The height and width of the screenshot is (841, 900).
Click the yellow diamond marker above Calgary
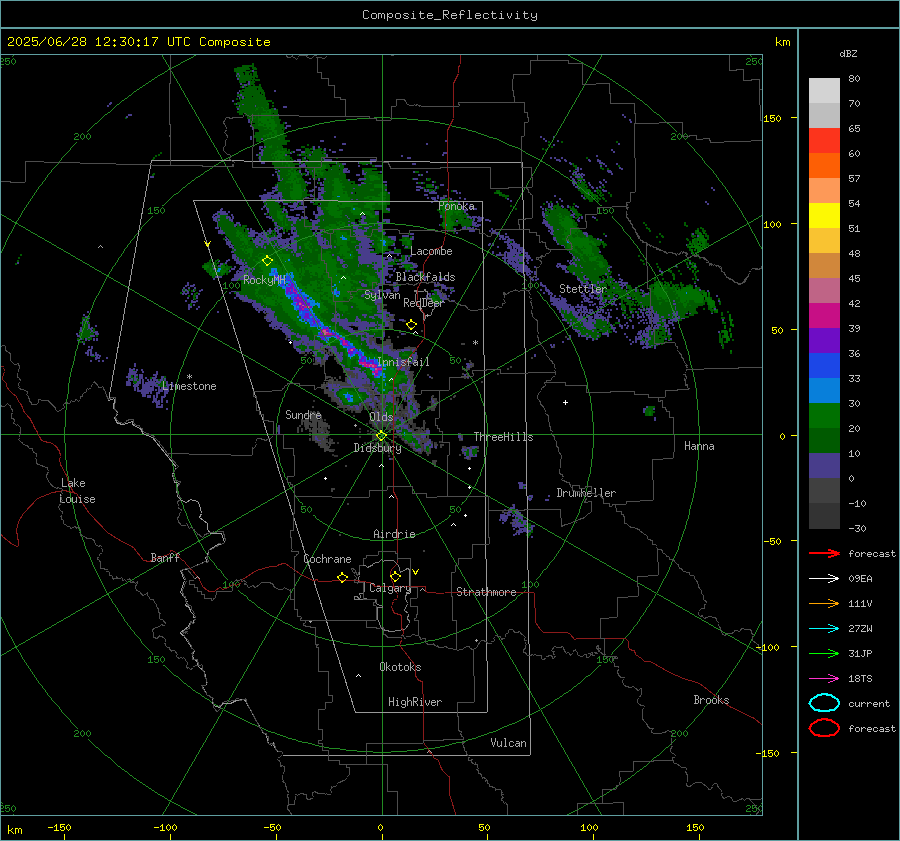point(395,576)
